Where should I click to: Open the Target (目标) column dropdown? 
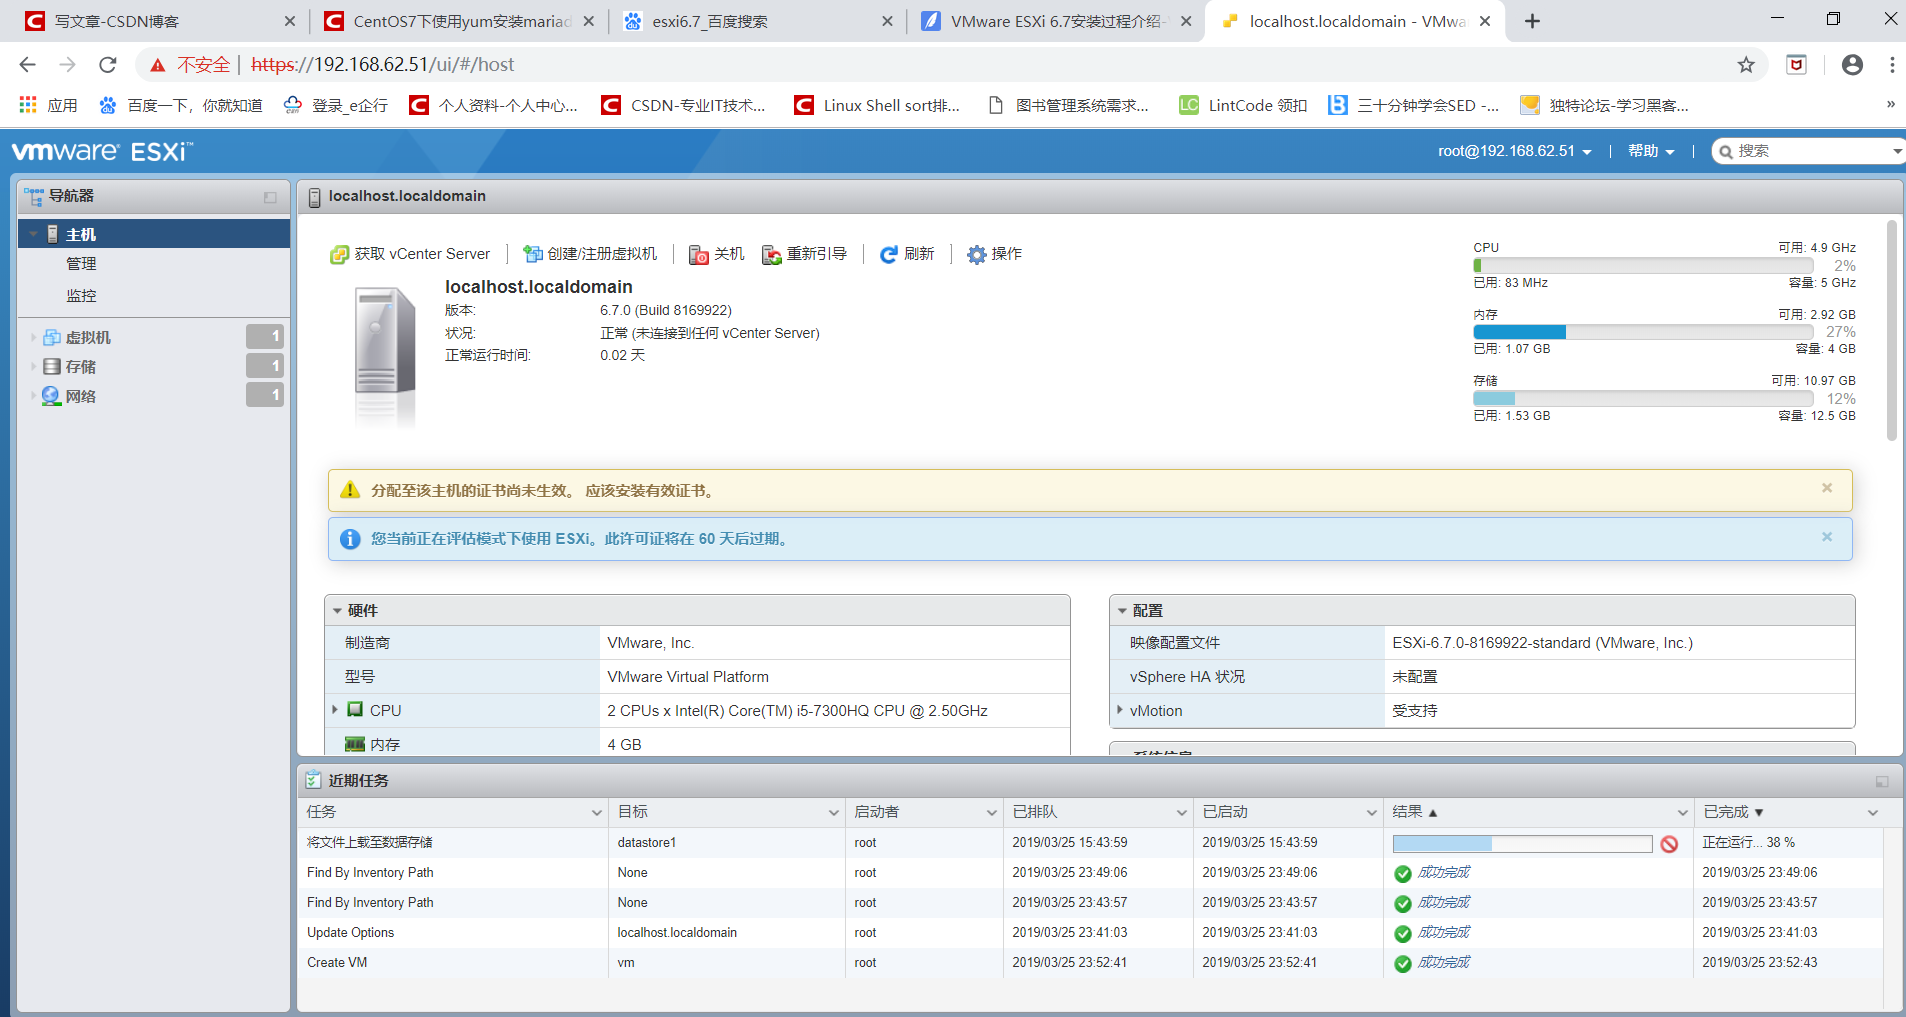[833, 813]
